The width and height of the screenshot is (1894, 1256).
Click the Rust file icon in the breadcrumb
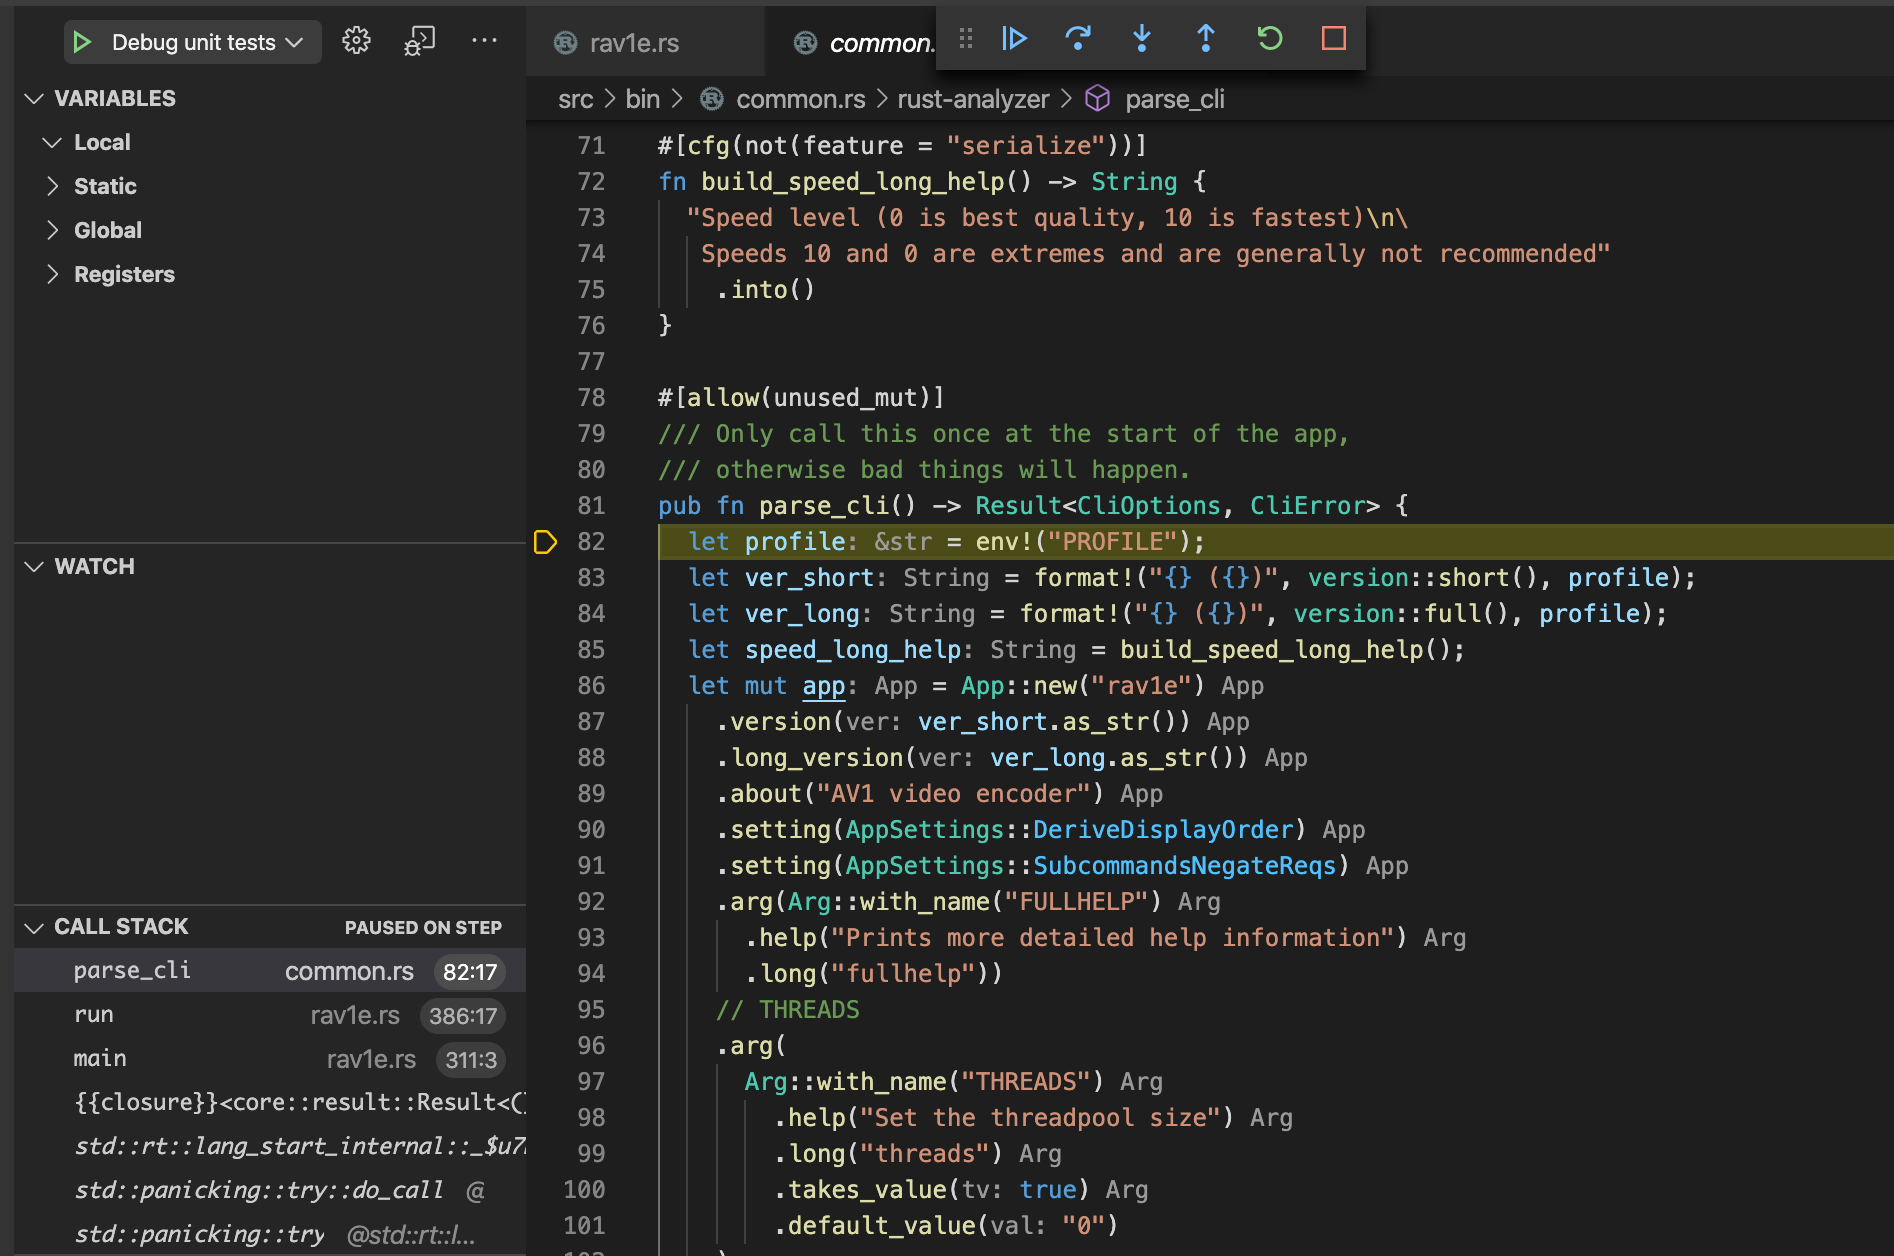click(712, 99)
